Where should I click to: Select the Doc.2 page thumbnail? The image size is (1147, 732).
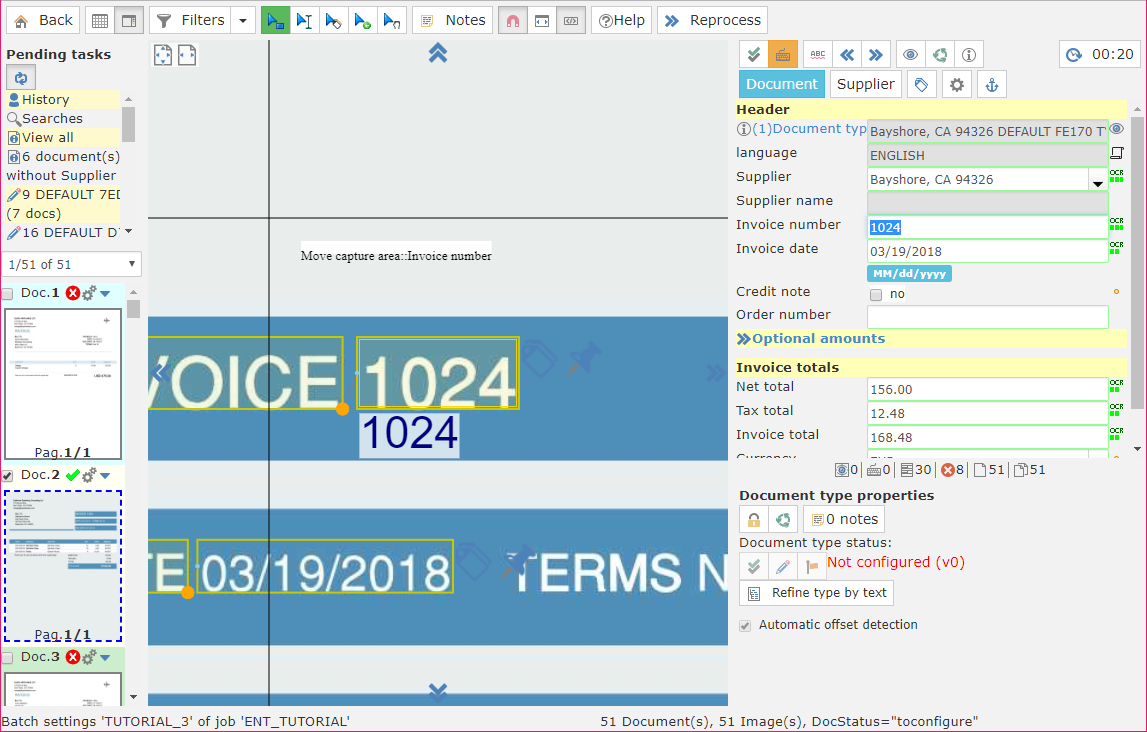[x=63, y=566]
